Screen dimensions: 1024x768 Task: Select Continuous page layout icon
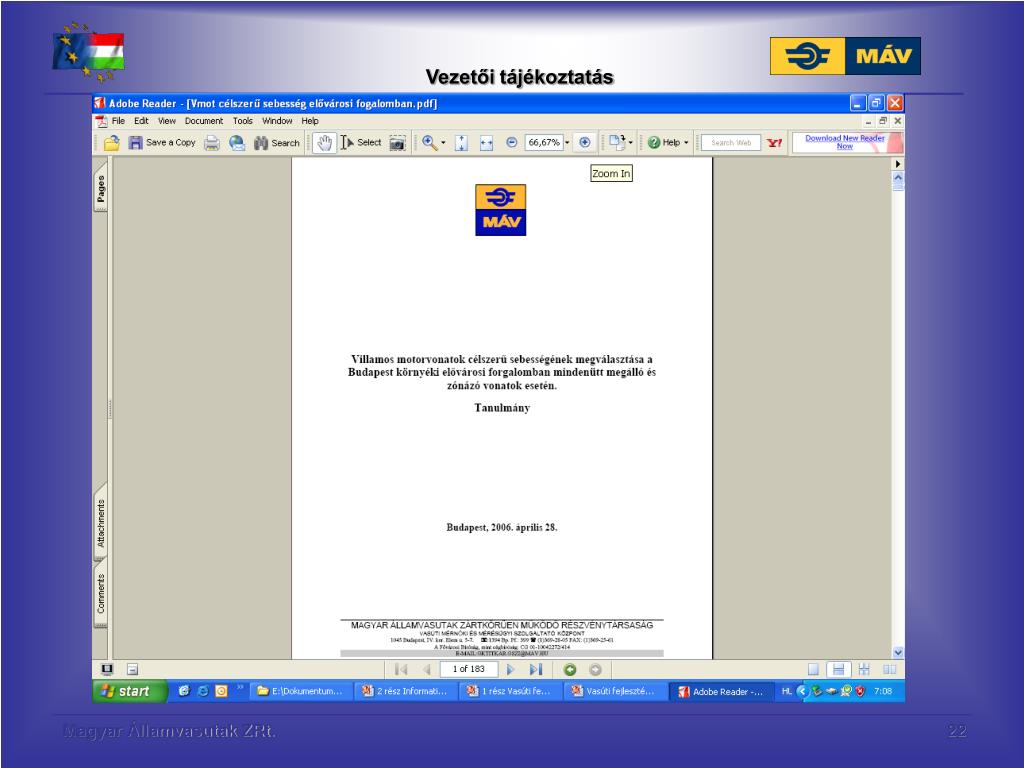point(839,669)
